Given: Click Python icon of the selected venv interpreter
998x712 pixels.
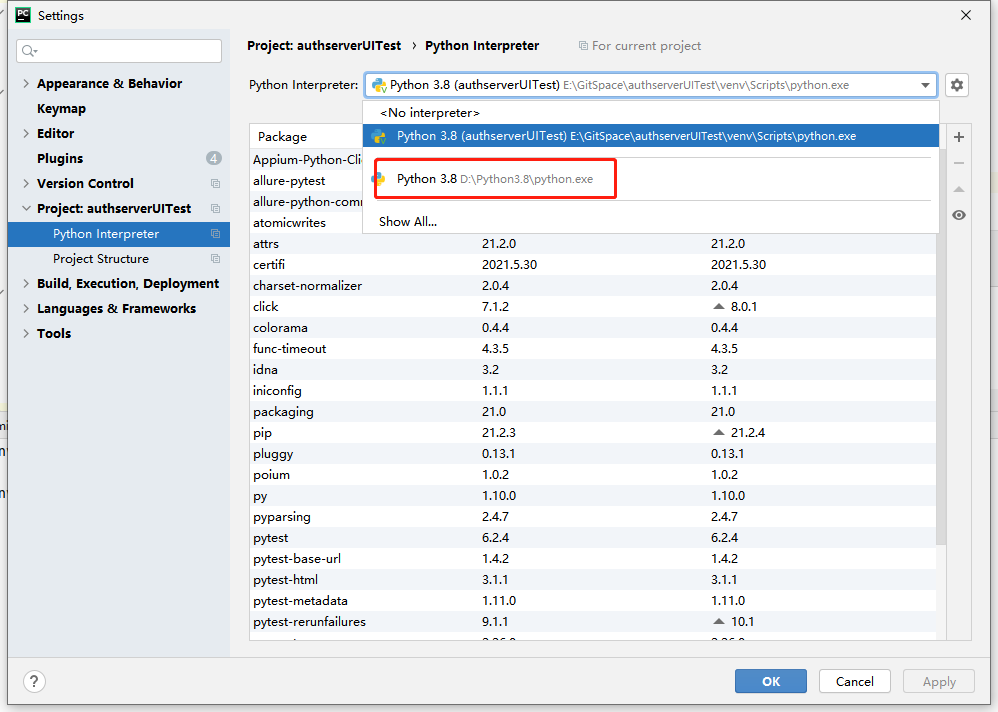Looking at the screenshot, I should pyautogui.click(x=379, y=136).
